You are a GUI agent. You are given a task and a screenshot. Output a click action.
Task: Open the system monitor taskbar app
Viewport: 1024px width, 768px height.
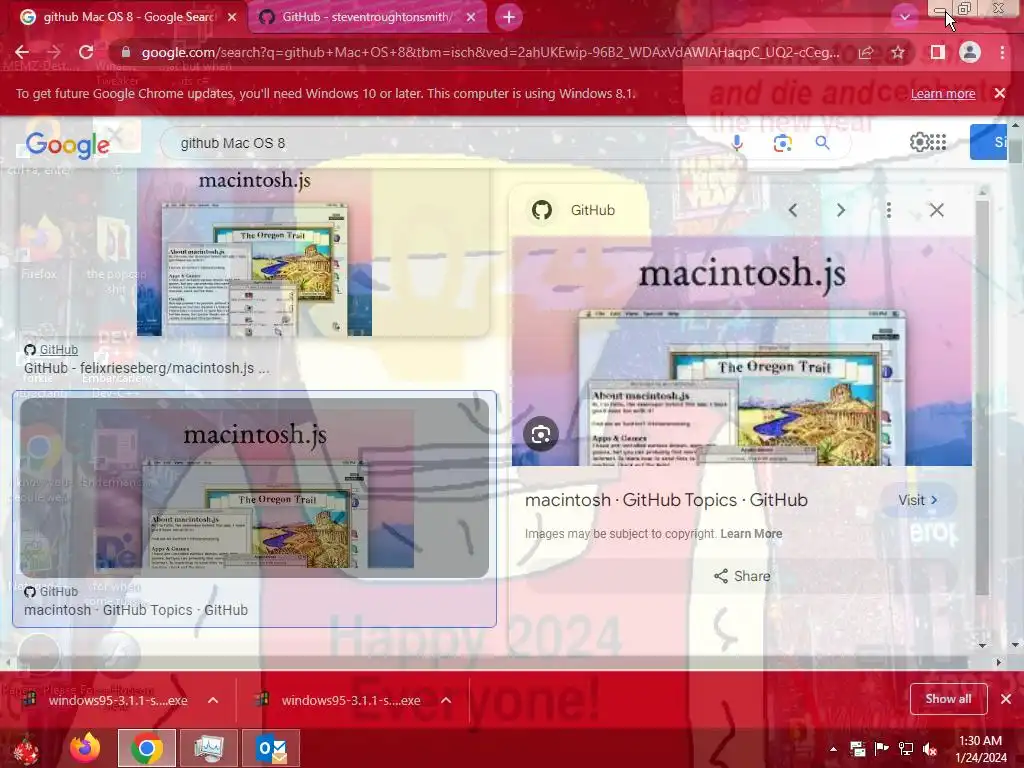coord(208,748)
